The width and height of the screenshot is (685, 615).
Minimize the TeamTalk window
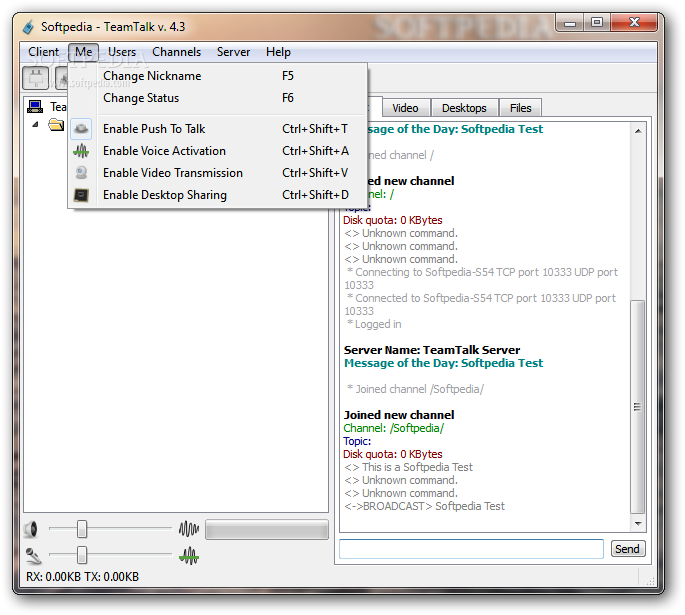coord(570,23)
